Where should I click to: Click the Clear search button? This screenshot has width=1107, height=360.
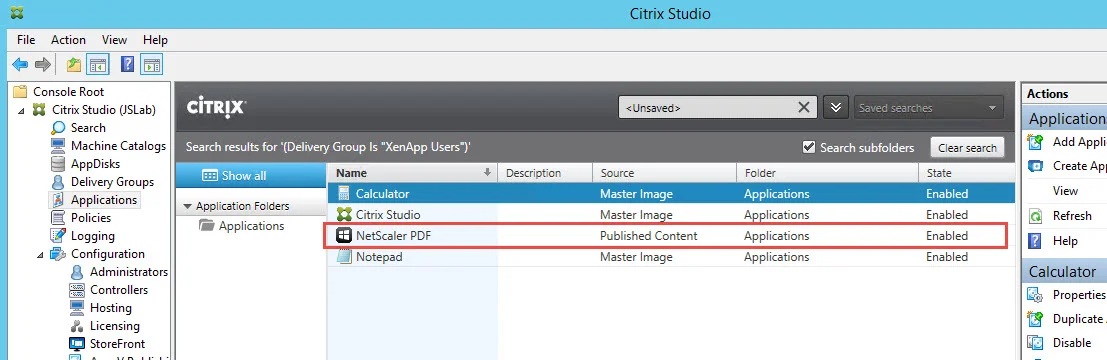[x=967, y=148]
